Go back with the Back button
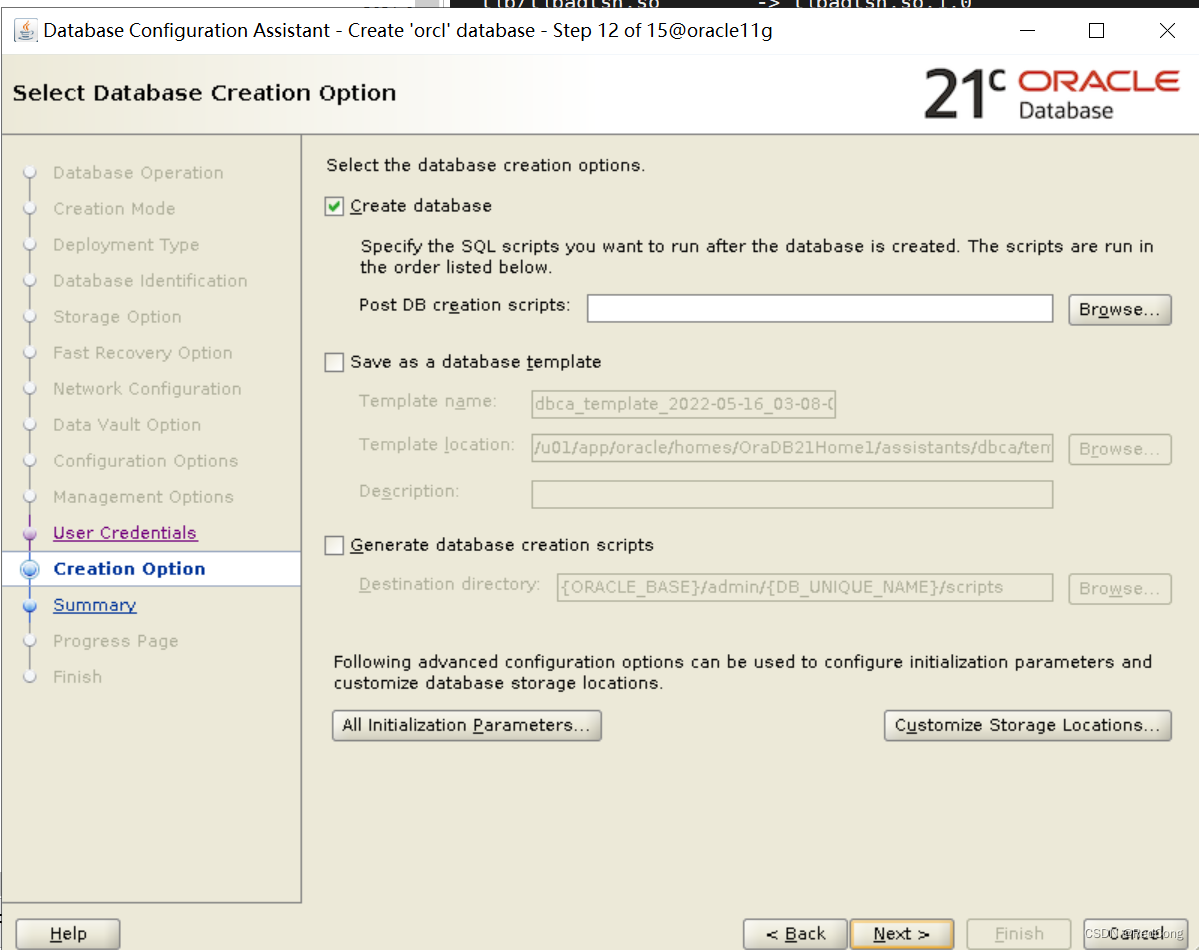Screen dimensions: 1199x950 [x=795, y=934]
